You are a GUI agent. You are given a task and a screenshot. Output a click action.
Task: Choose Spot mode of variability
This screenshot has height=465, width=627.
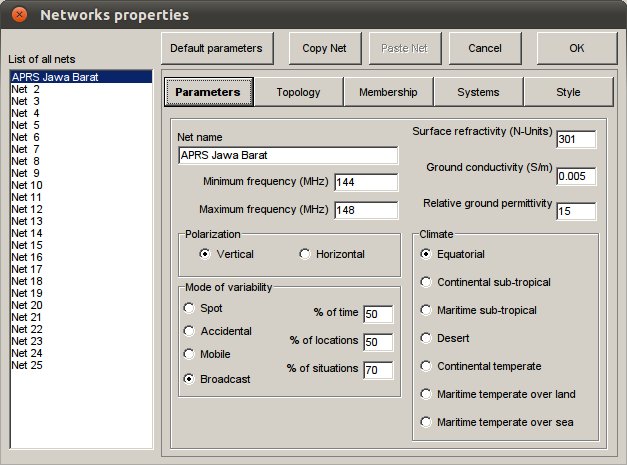coord(188,308)
